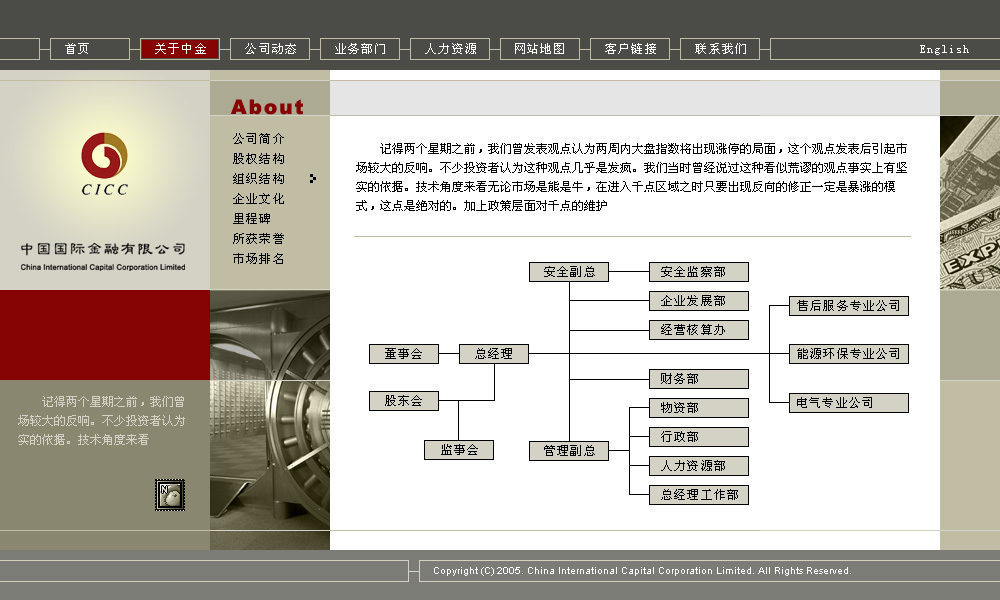The height and width of the screenshot is (600, 1000).
Task: Select the 企业发展部 department box
Action: click(x=699, y=301)
